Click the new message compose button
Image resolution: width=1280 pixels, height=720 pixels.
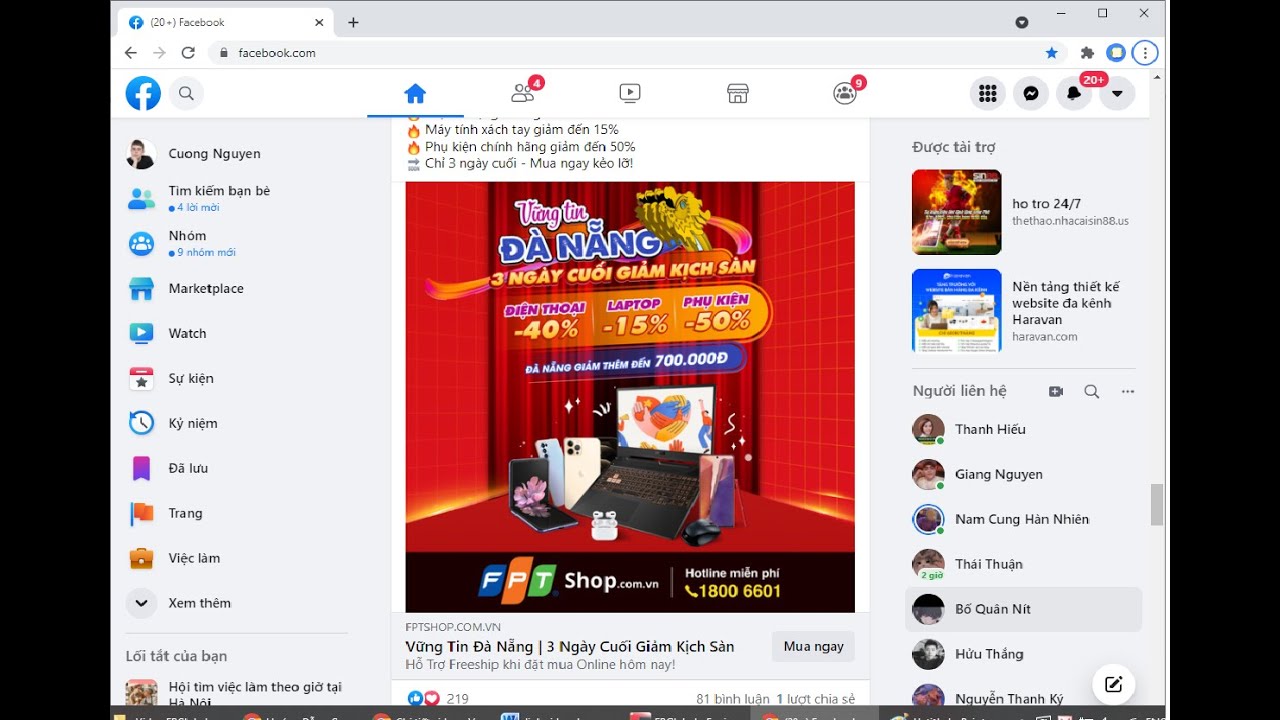tap(1113, 685)
